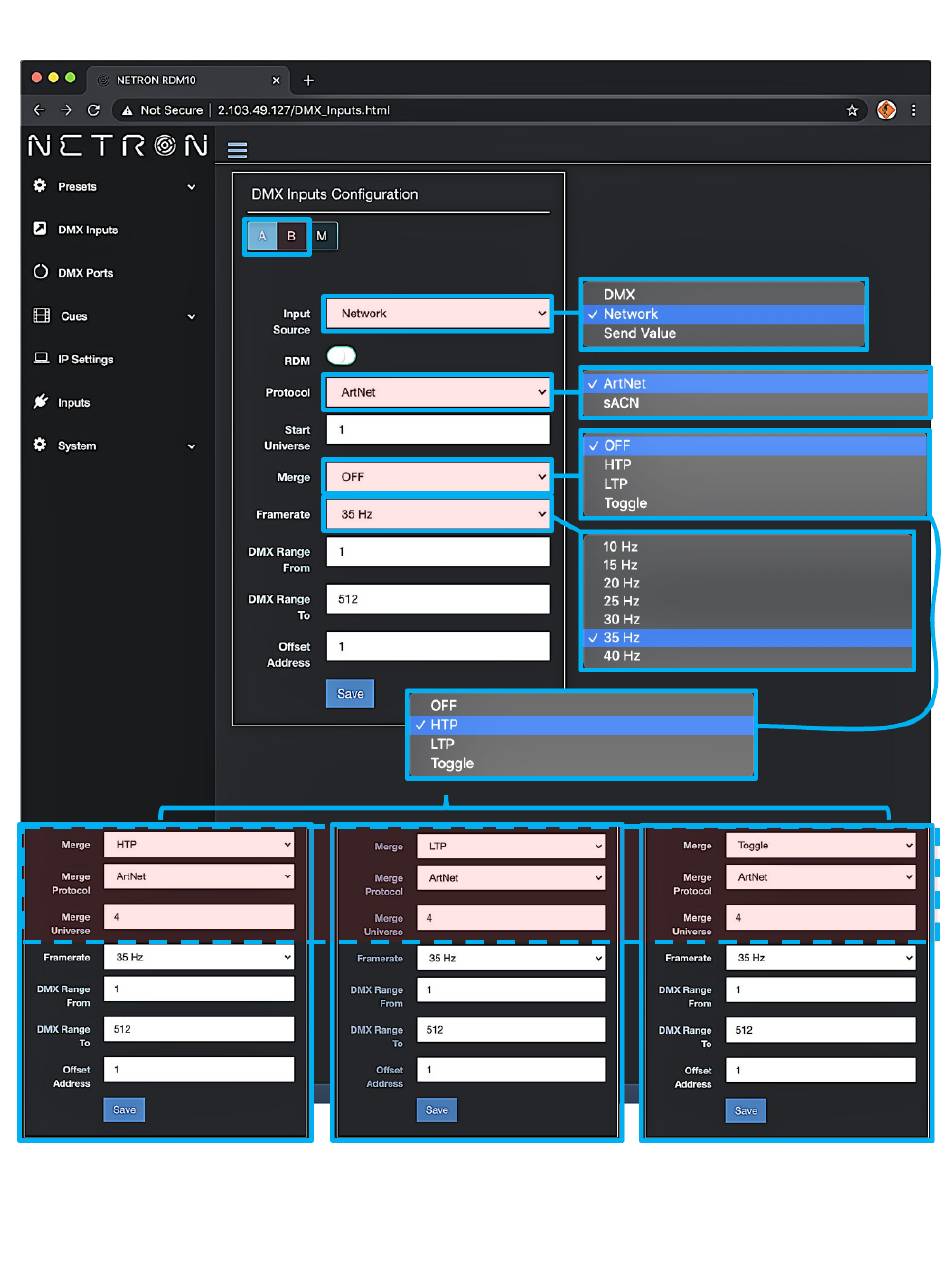Viewport: 950px width, 1276px height.
Task: Click Merge Universe field in the Toggle panel
Action: pyautogui.click(x=820, y=918)
